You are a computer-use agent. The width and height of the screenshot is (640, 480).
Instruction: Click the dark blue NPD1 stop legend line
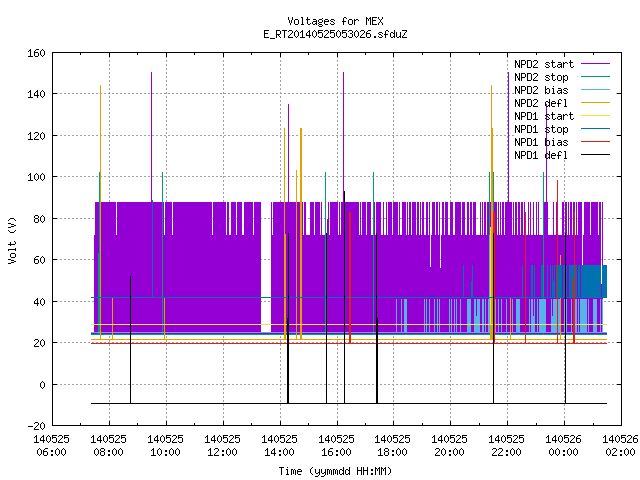tap(595, 129)
